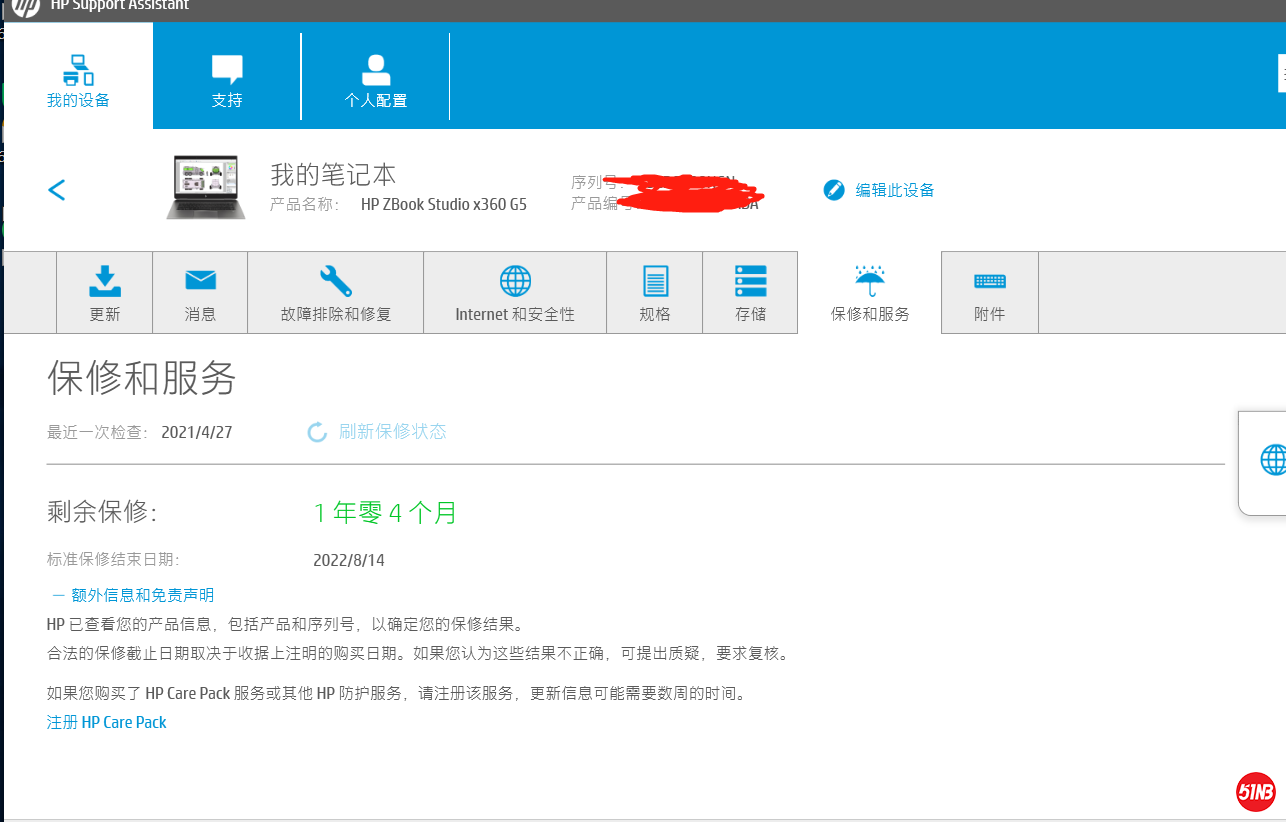Image resolution: width=1286 pixels, height=822 pixels.
Task: Collapse the 额外信息和免责声明 section
Action: pos(58,595)
